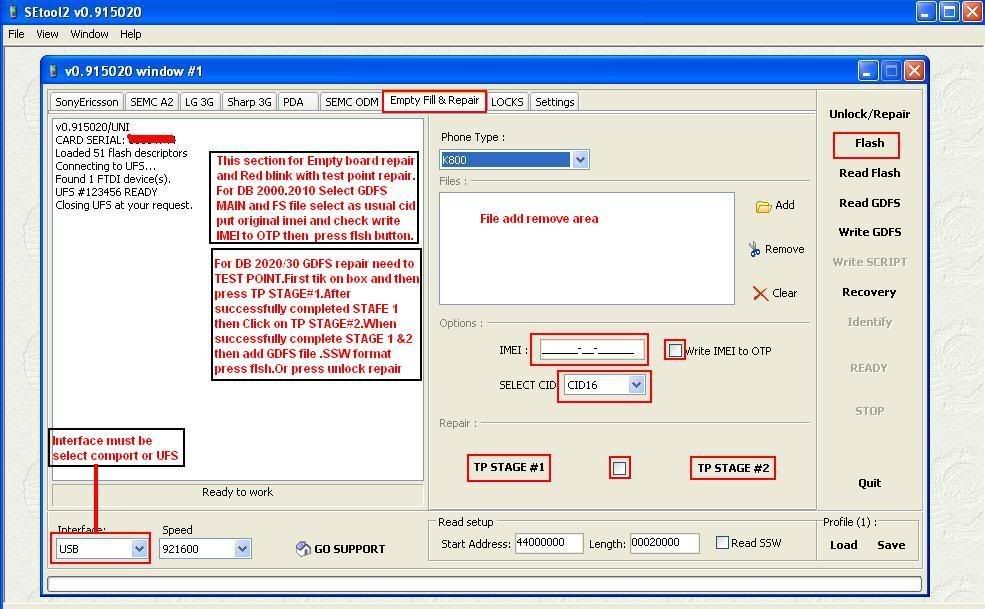Click the log line 'UFS #123456 READY'
The height and width of the screenshot is (609, 985).
tap(106, 192)
